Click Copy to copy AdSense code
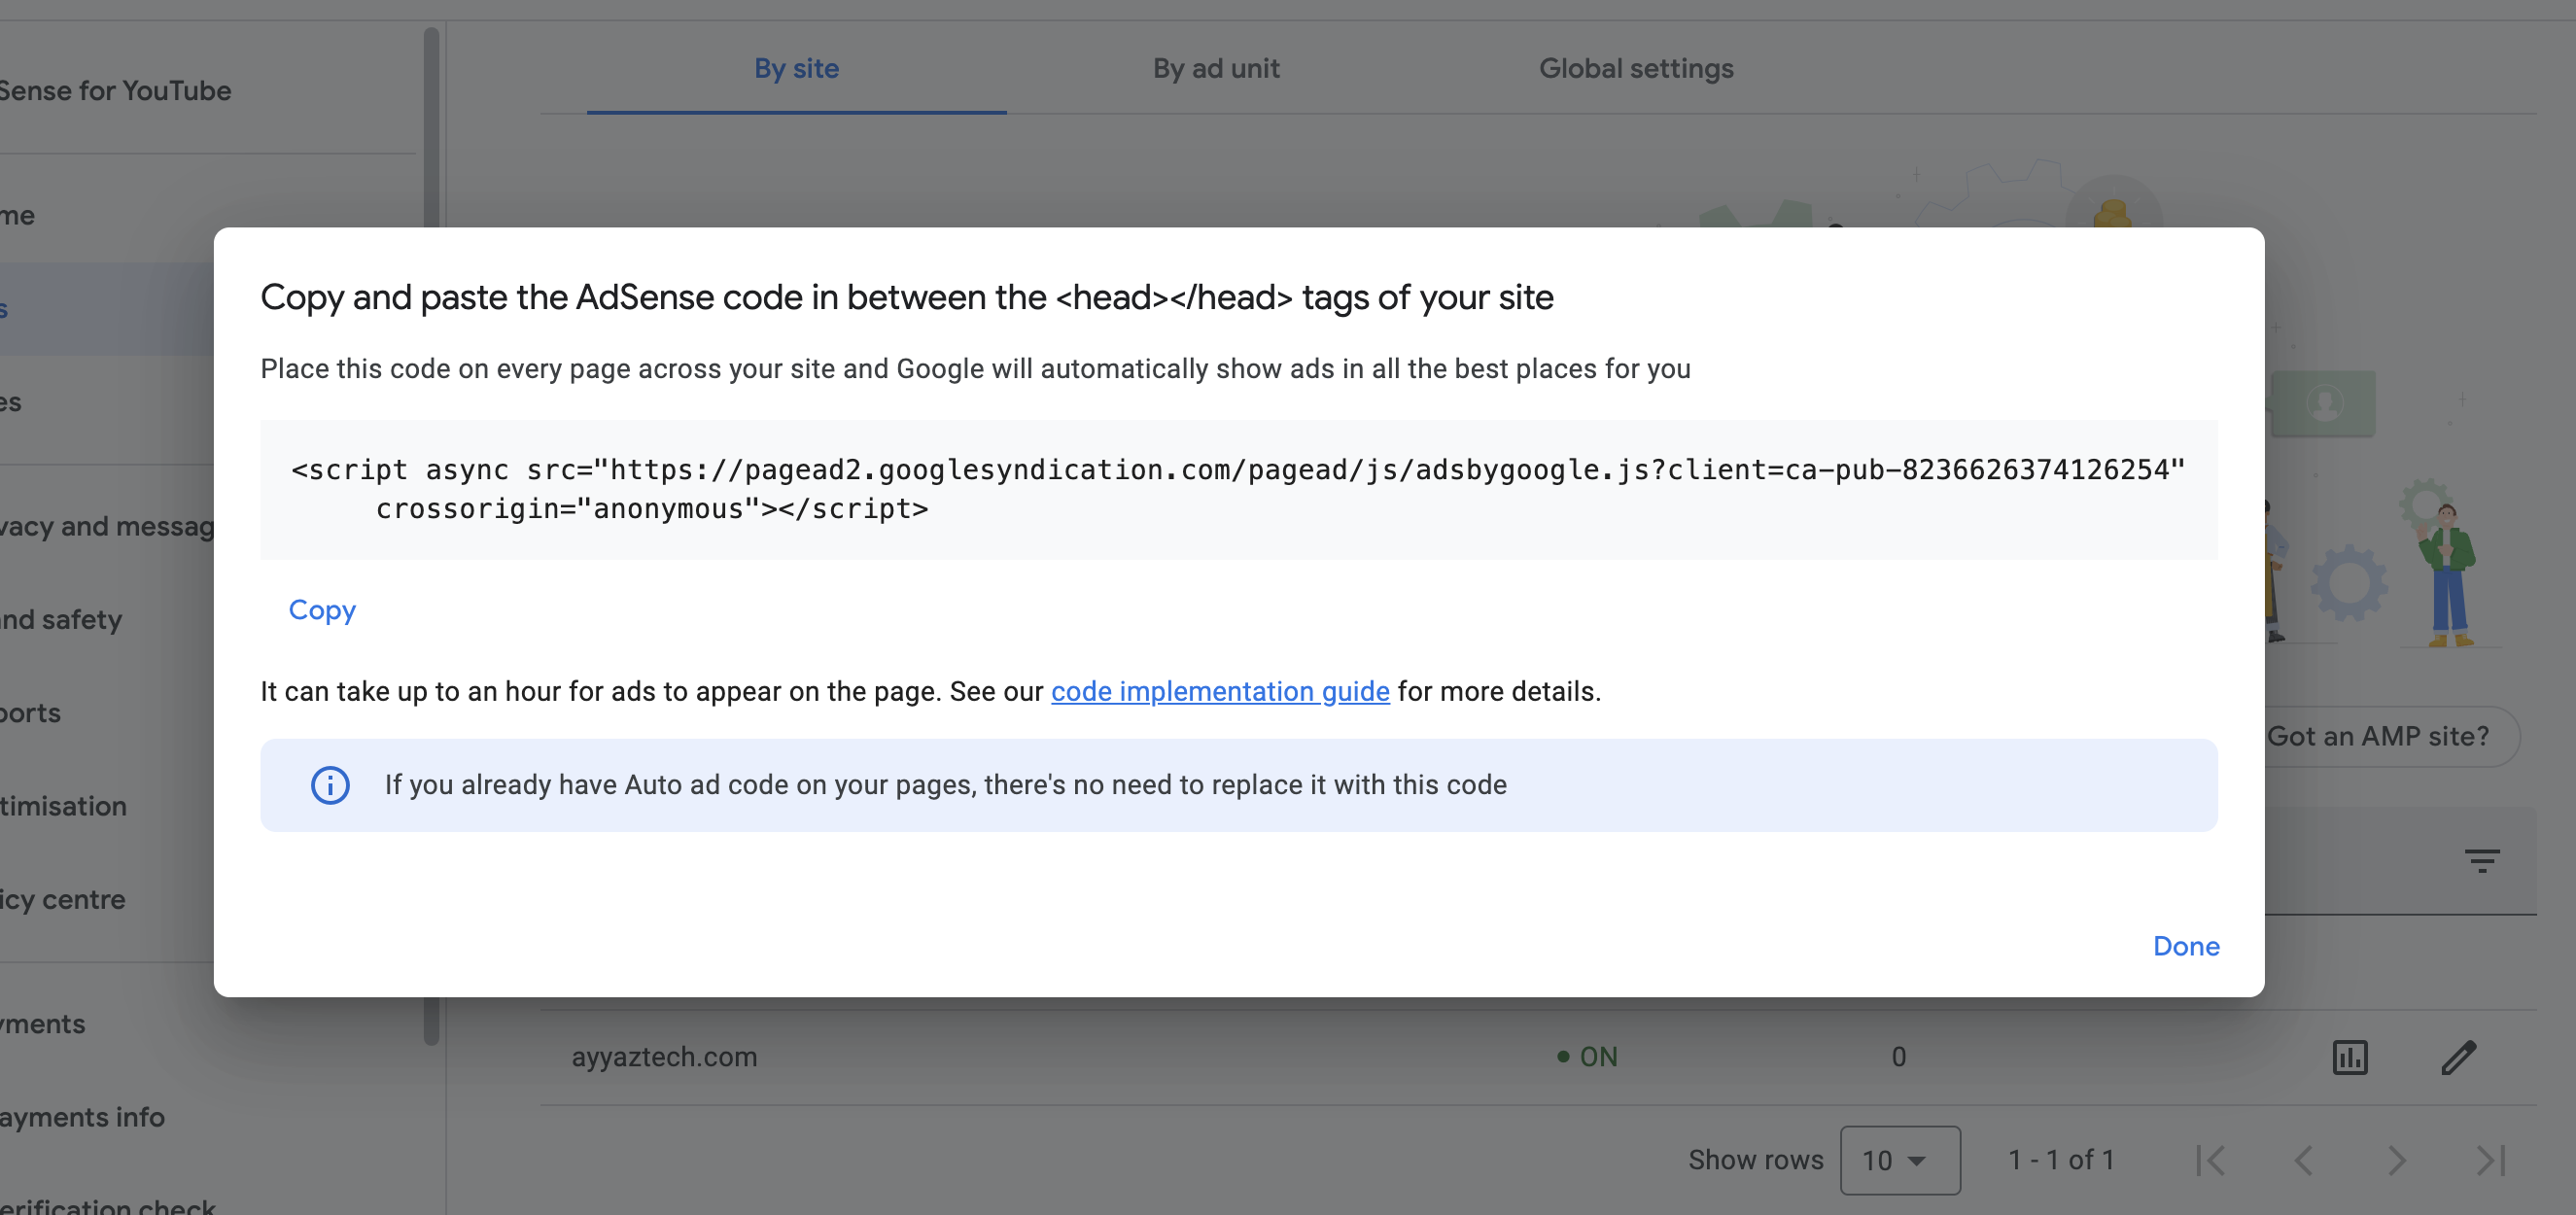 pos(322,610)
